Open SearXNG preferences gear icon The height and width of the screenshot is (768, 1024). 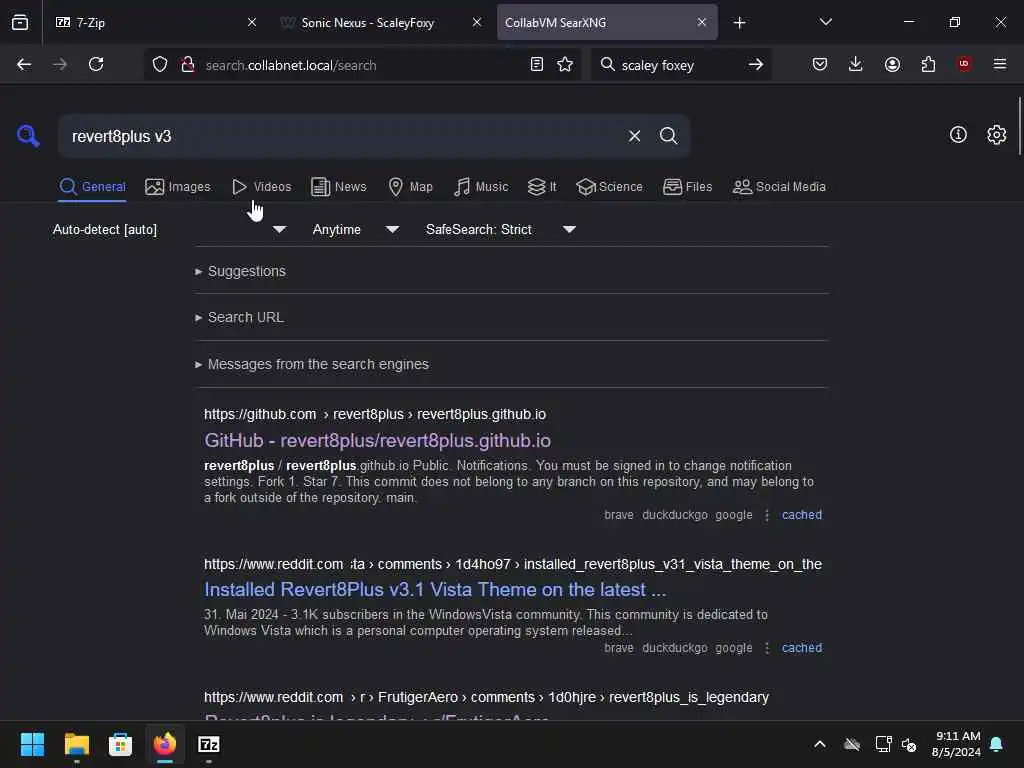[x=996, y=135]
